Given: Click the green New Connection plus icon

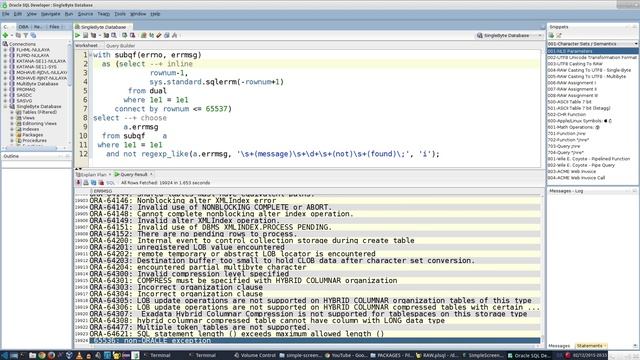Looking at the screenshot, I should 5,36.
